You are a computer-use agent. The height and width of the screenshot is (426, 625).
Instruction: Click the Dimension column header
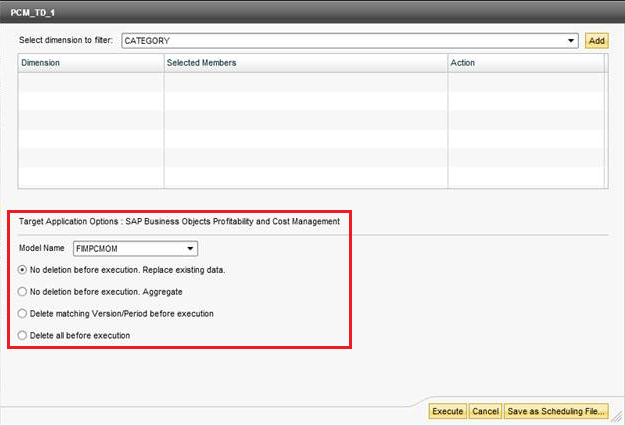coord(91,63)
